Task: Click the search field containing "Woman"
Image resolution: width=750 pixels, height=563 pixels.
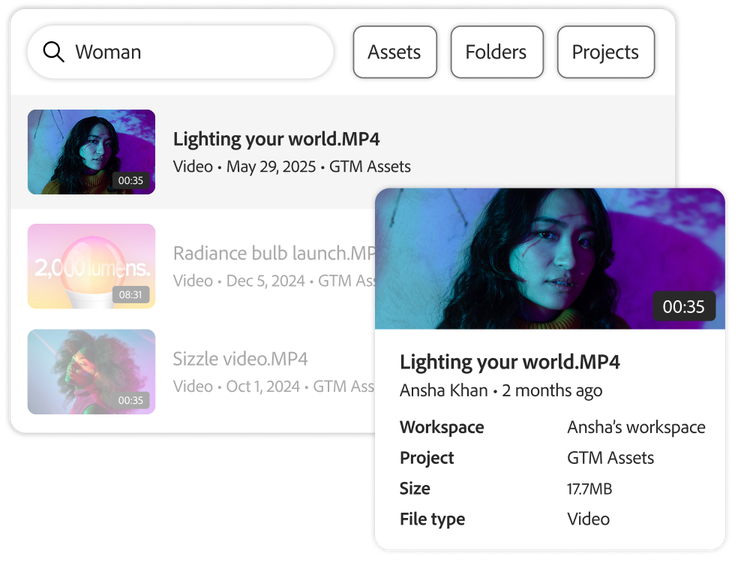Action: [x=190, y=52]
